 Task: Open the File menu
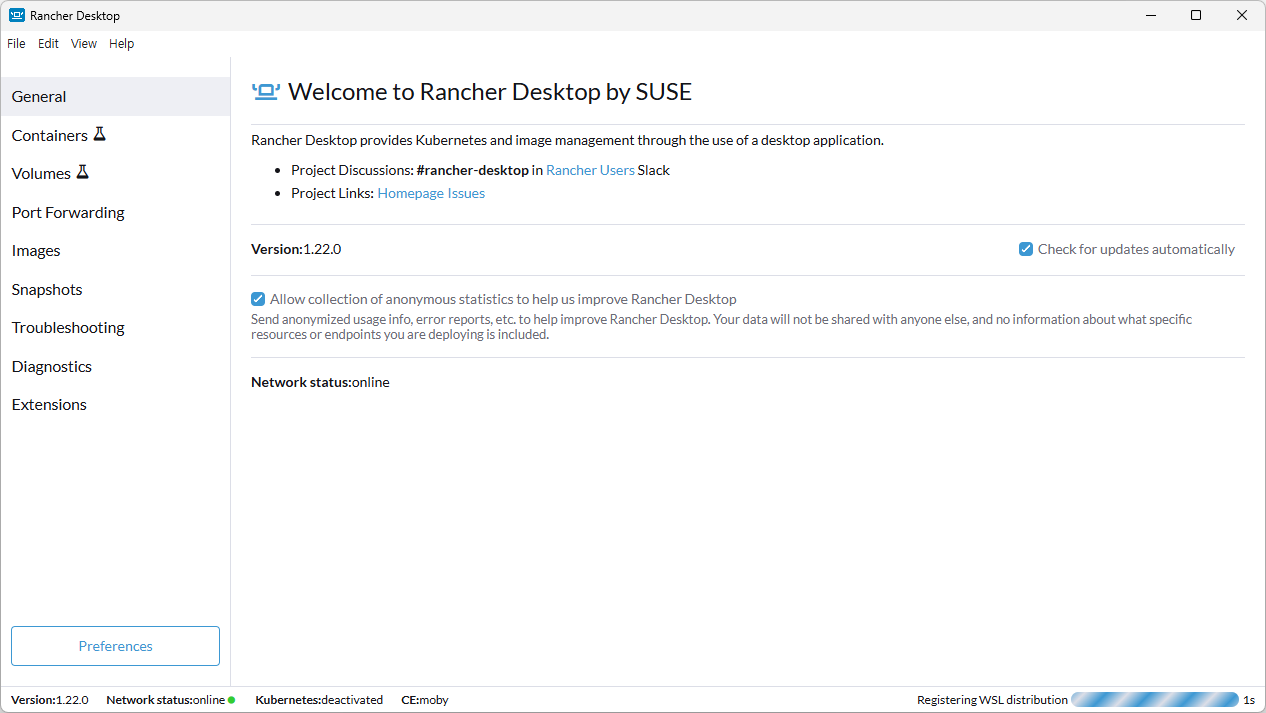coord(16,44)
